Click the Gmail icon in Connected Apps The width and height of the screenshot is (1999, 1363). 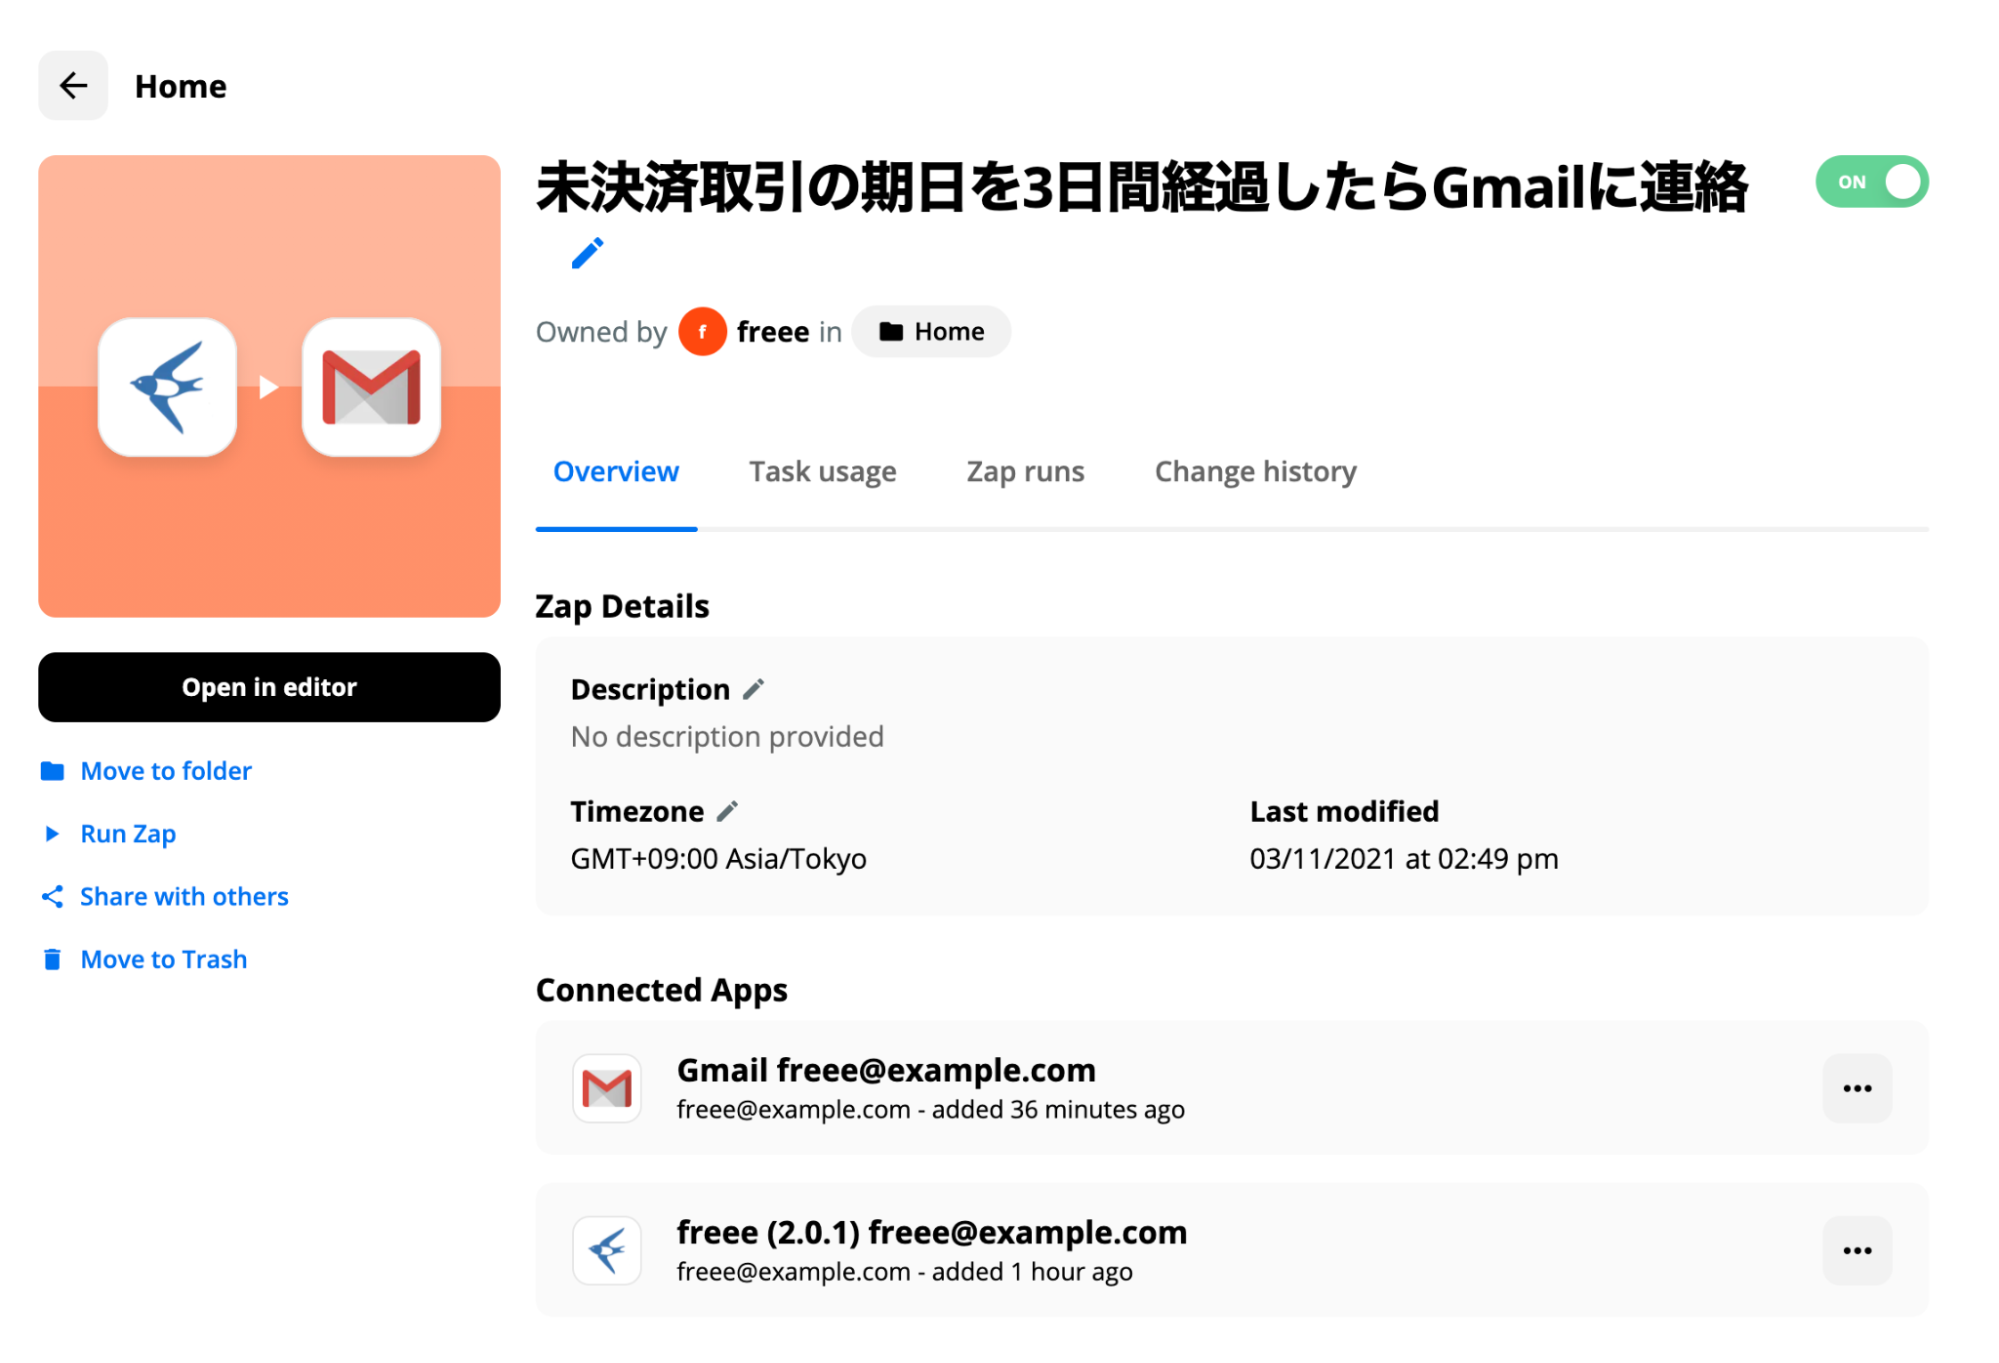[x=607, y=1088]
